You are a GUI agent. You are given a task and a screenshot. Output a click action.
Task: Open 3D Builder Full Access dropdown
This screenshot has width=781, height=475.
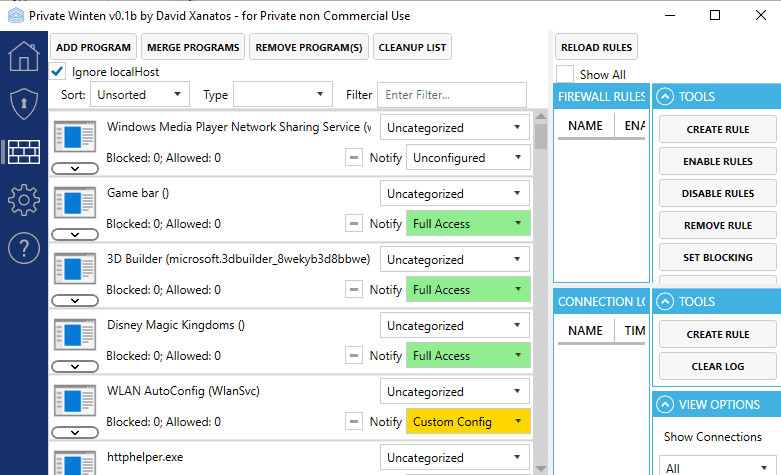tap(468, 289)
